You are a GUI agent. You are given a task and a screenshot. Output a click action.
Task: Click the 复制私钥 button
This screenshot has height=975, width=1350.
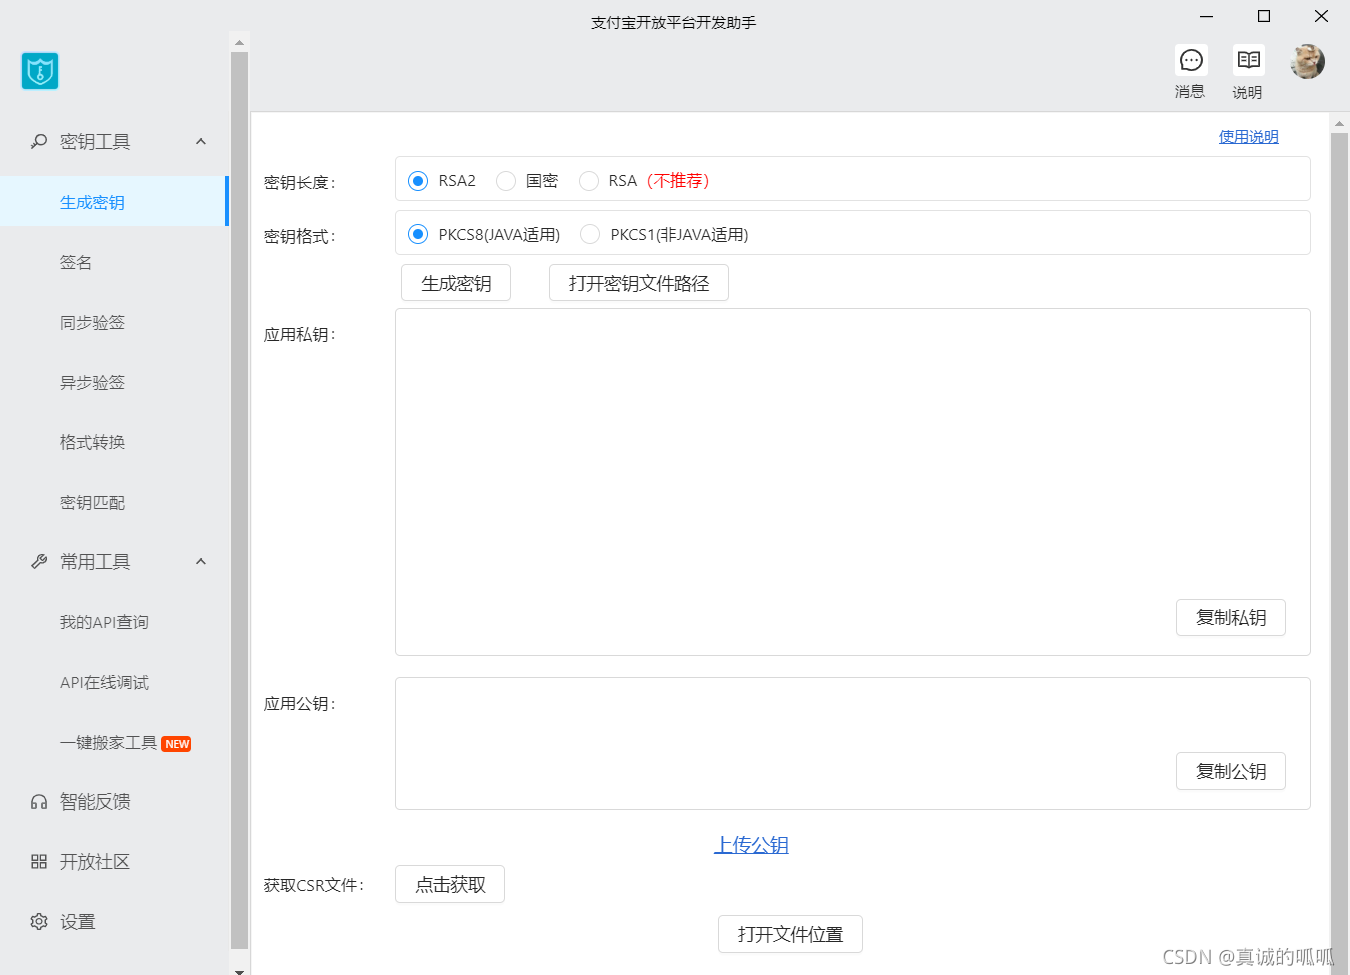click(1231, 618)
